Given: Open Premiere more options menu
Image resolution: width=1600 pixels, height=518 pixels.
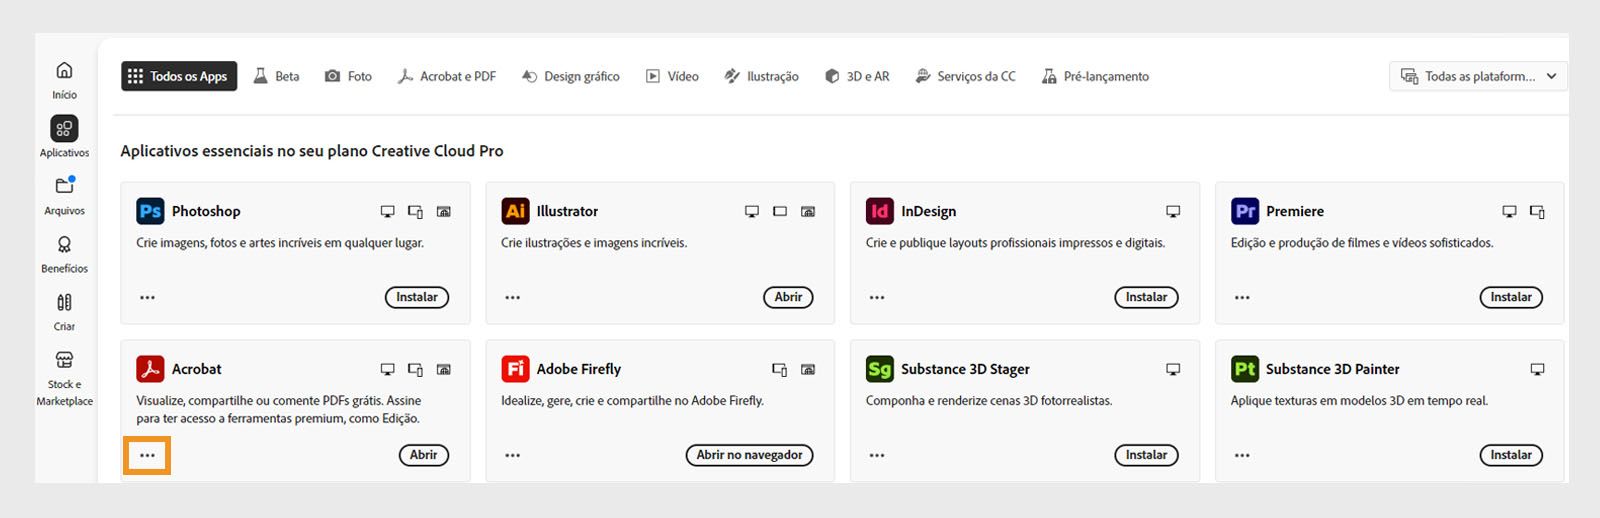Looking at the screenshot, I should (1242, 298).
